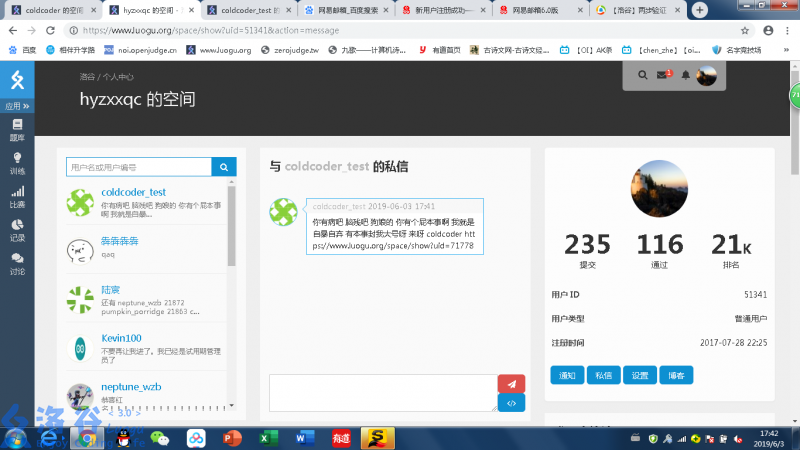Click the blue code insert button

point(511,403)
